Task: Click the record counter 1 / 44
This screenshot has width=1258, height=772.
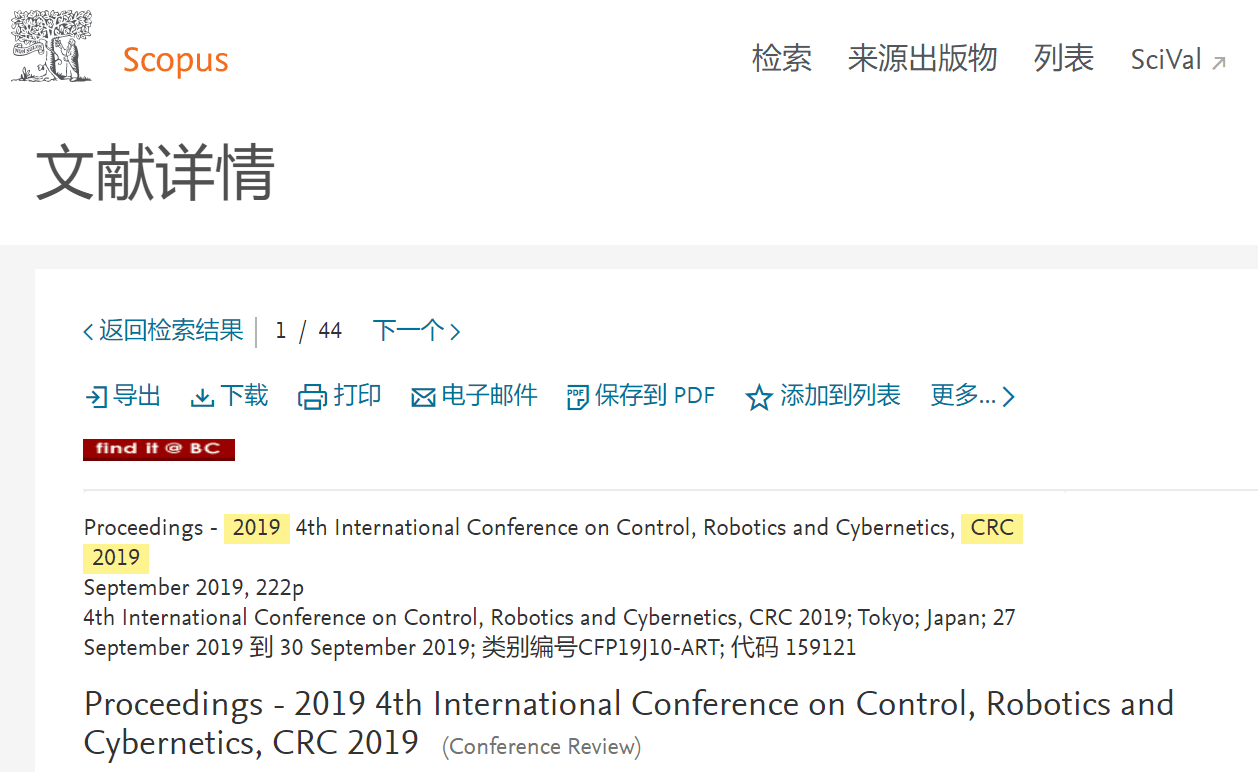Action: pos(309,331)
